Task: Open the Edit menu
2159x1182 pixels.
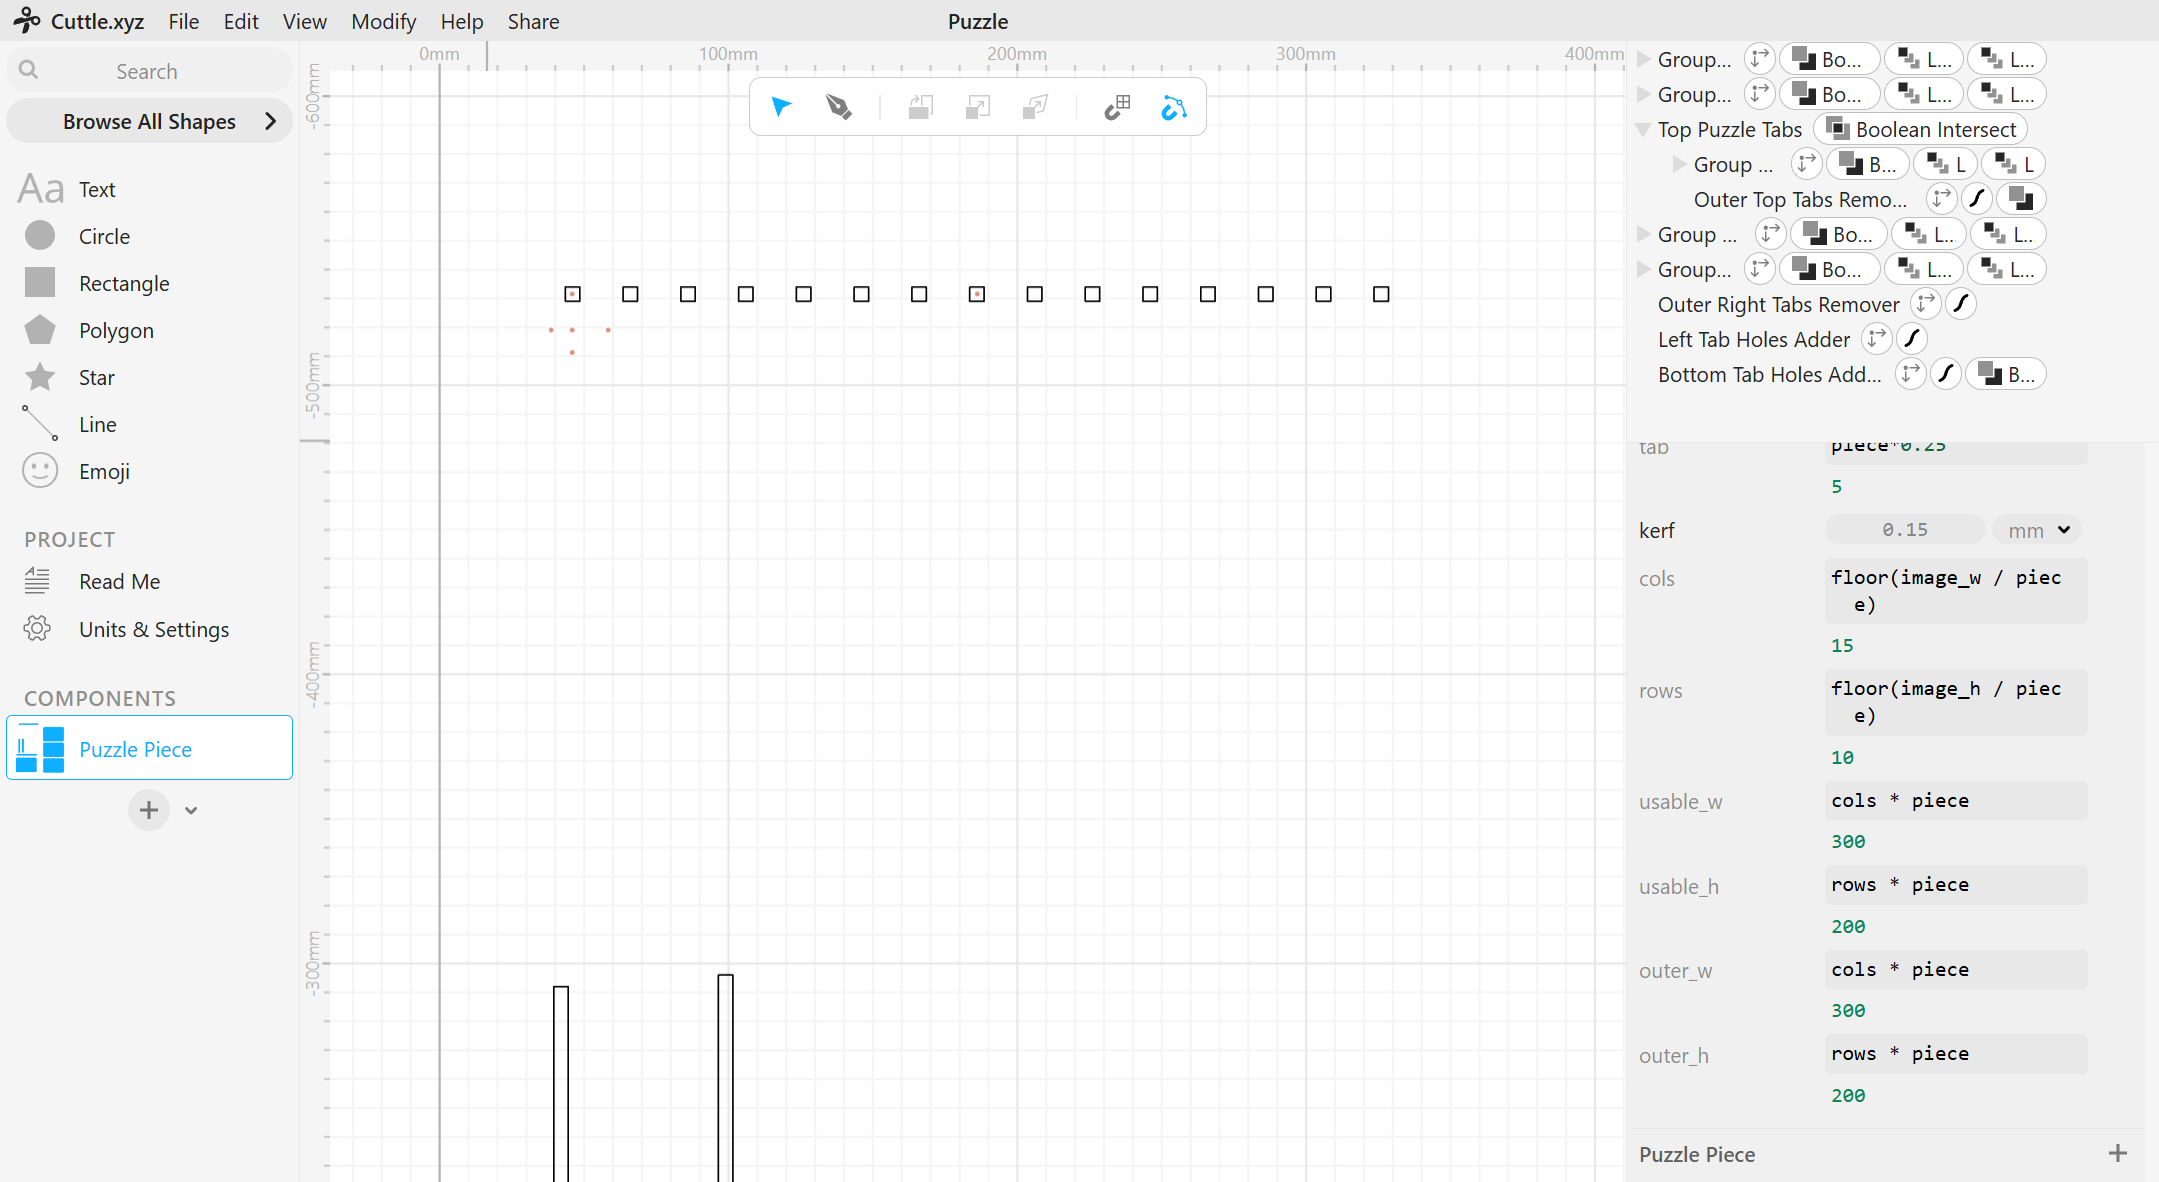Action: point(241,21)
